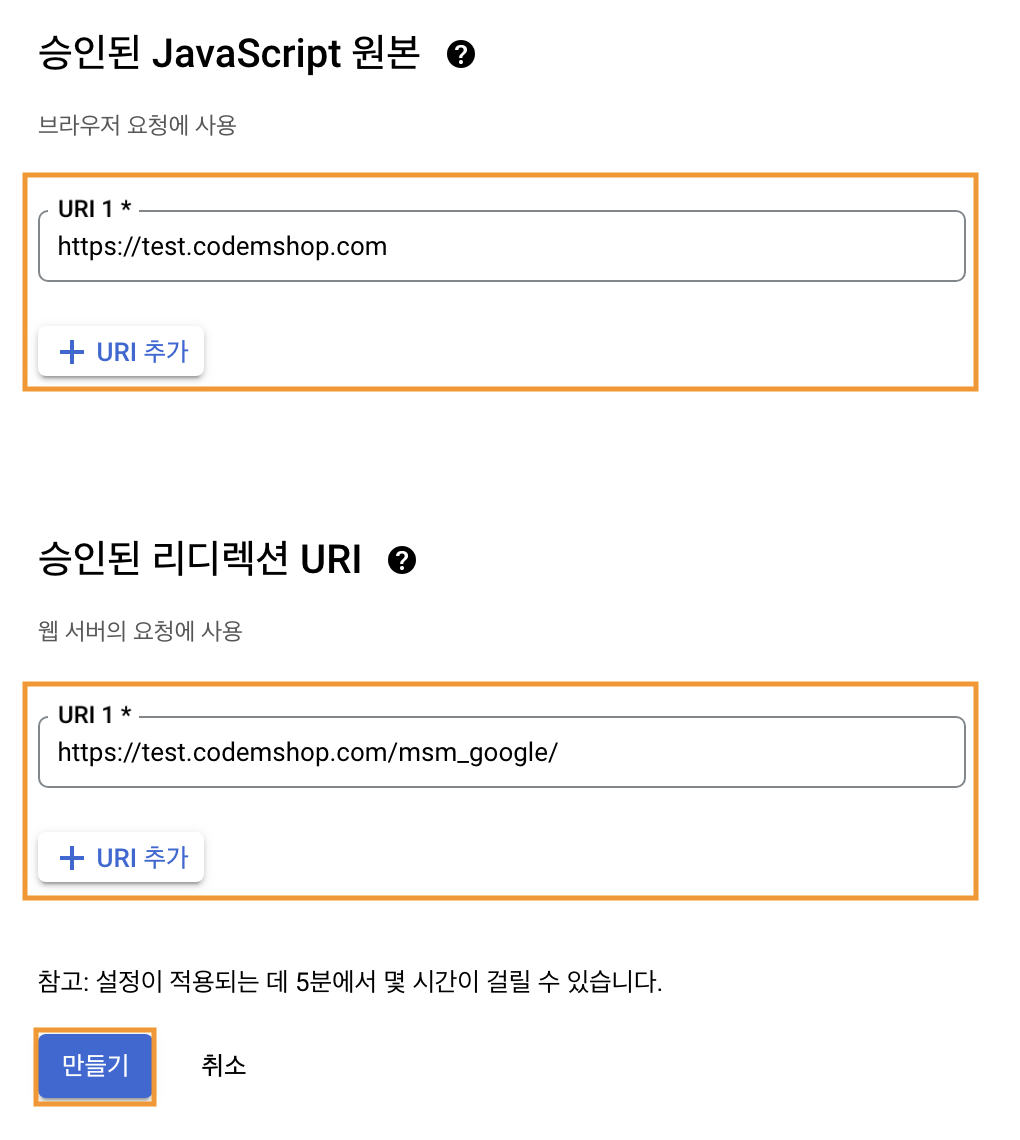The height and width of the screenshot is (1140, 1020).
Task: Click URI 1 label of redirect section
Action: [95, 715]
